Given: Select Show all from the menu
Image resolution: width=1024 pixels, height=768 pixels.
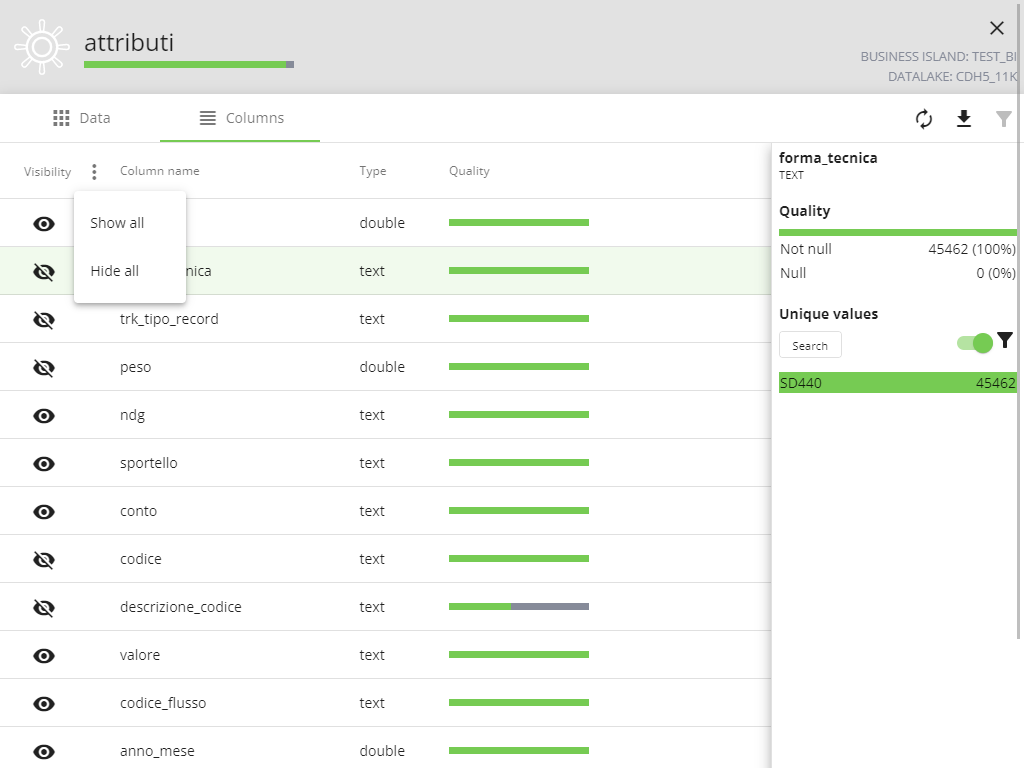Looking at the screenshot, I should [117, 223].
